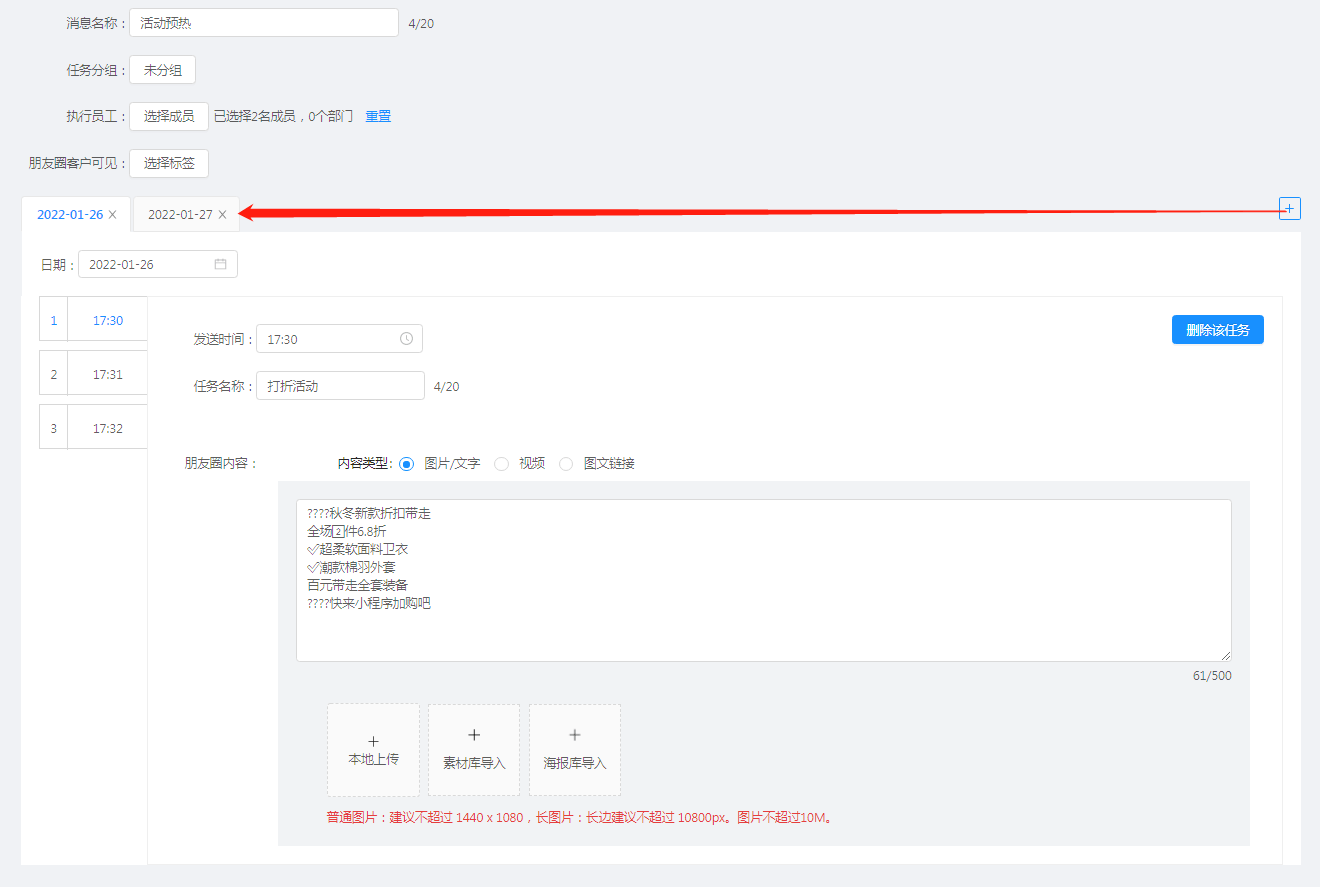Open 选择成员 member selector
Screen dimensions: 1320x887
[x=169, y=116]
